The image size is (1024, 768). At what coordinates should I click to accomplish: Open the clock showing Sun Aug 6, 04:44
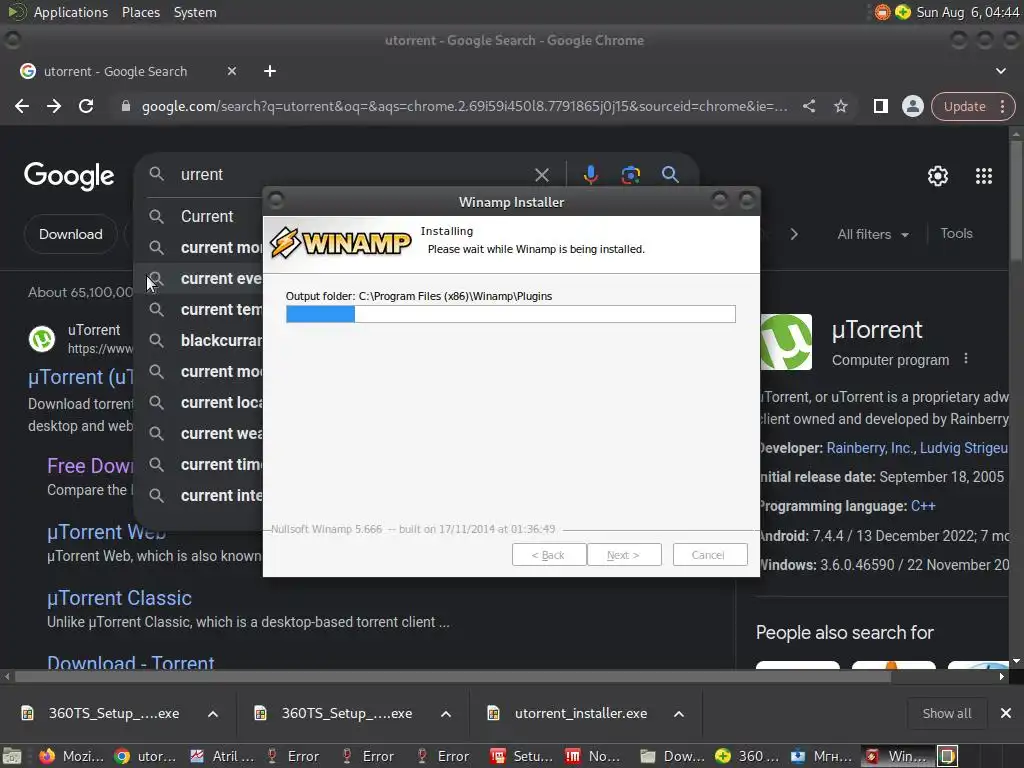(x=967, y=12)
